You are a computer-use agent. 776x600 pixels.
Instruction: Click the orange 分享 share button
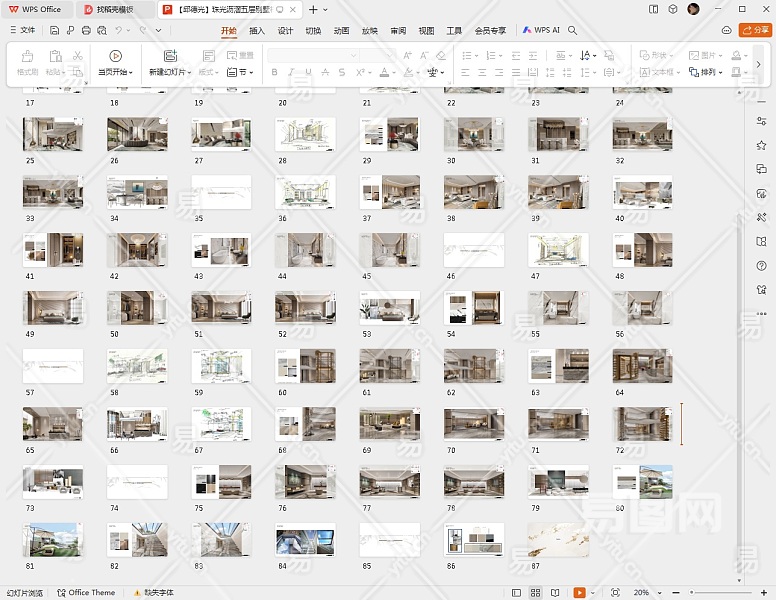click(755, 30)
